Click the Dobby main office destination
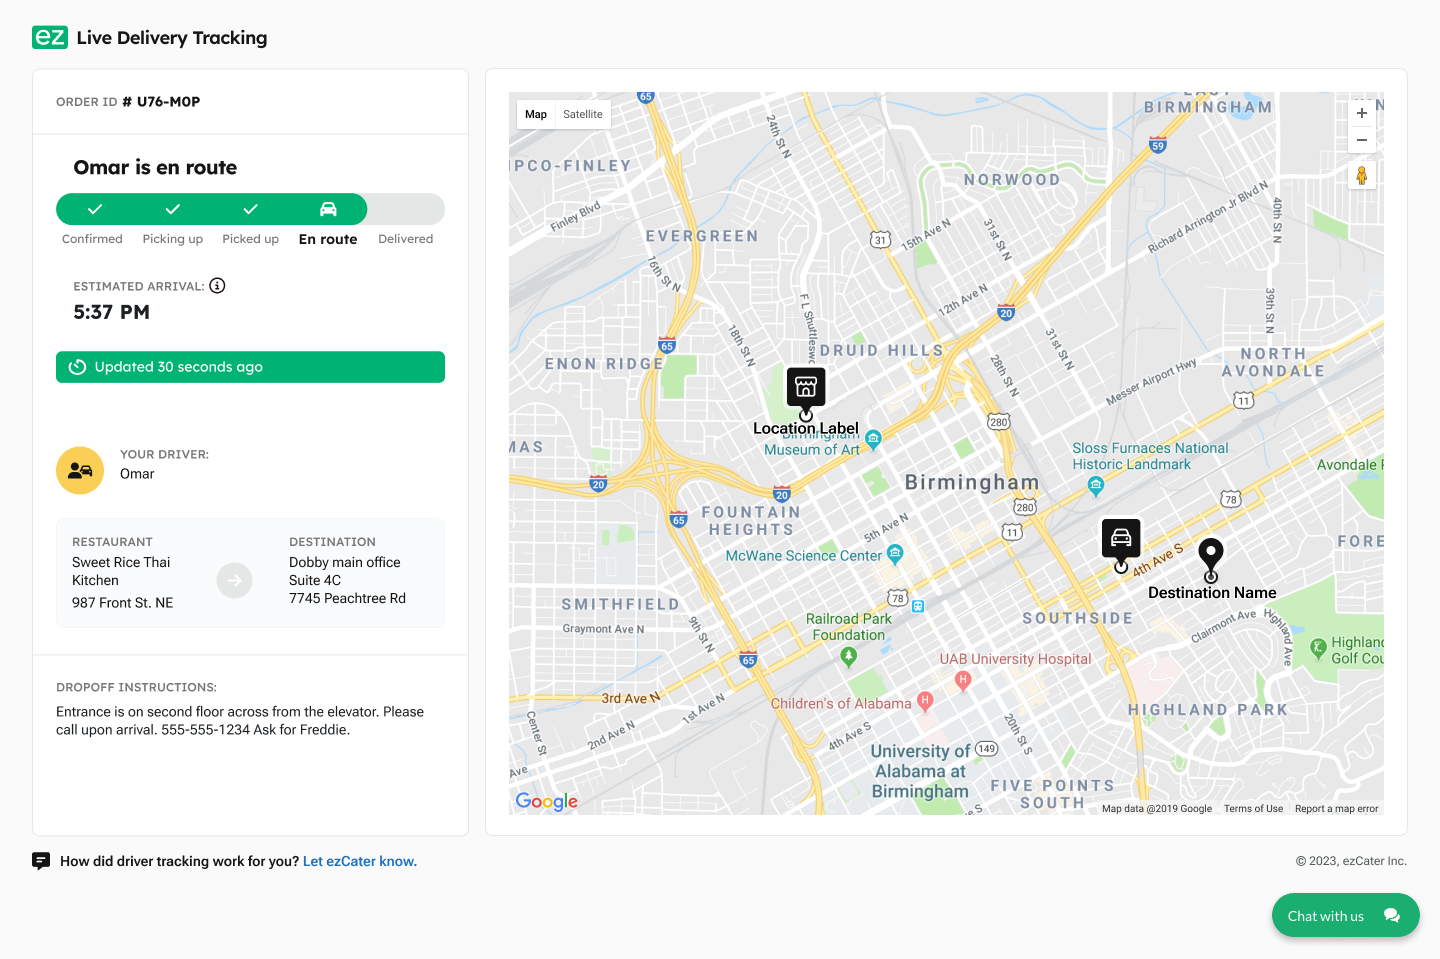This screenshot has height=959, width=1440. 345,563
